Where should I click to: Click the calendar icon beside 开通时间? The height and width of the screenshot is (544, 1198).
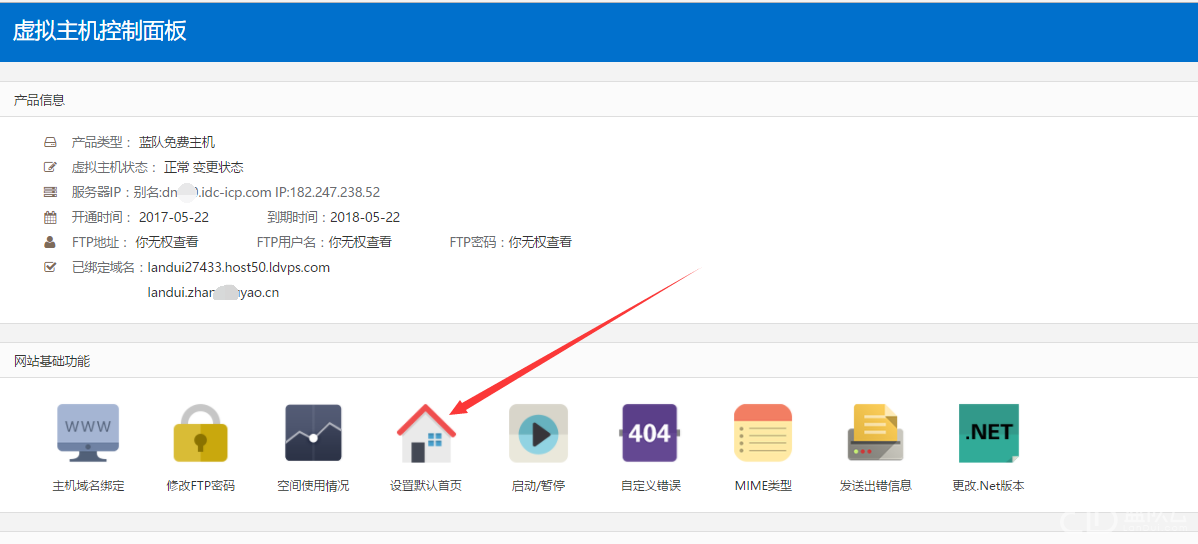click(x=50, y=217)
